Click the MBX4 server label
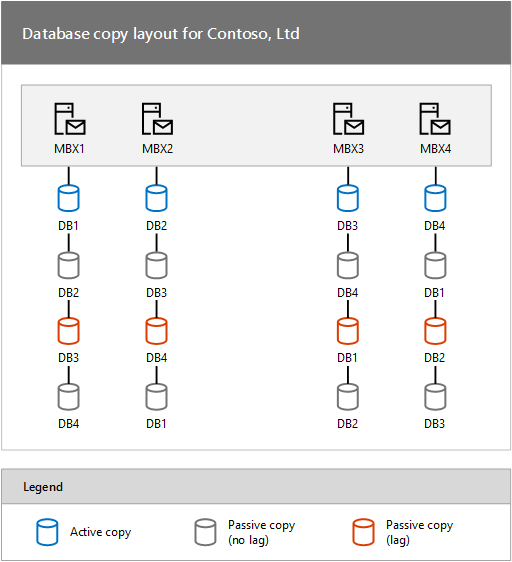Screen dimensions: 512x562 pos(436,149)
